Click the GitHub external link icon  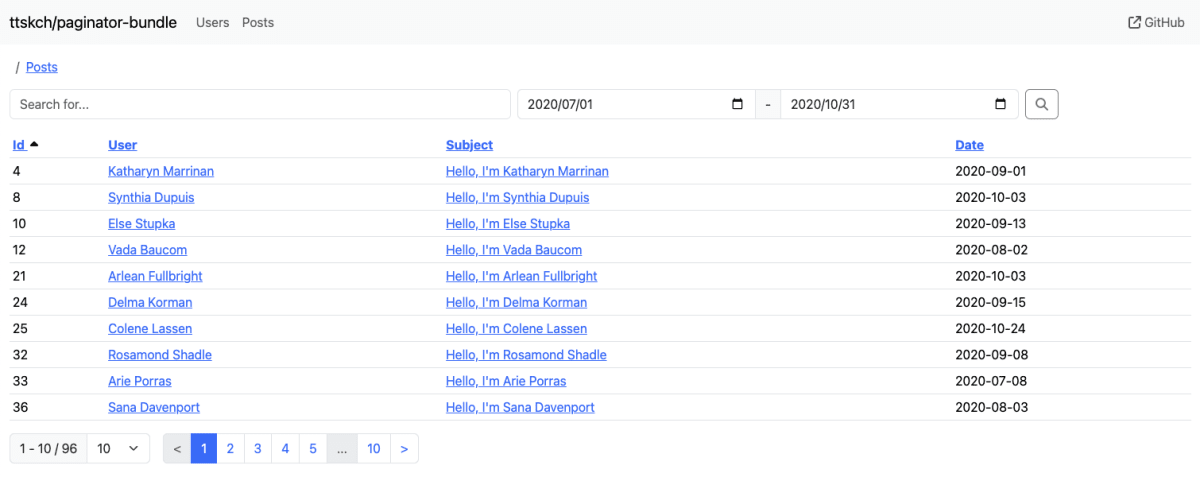click(x=1134, y=22)
